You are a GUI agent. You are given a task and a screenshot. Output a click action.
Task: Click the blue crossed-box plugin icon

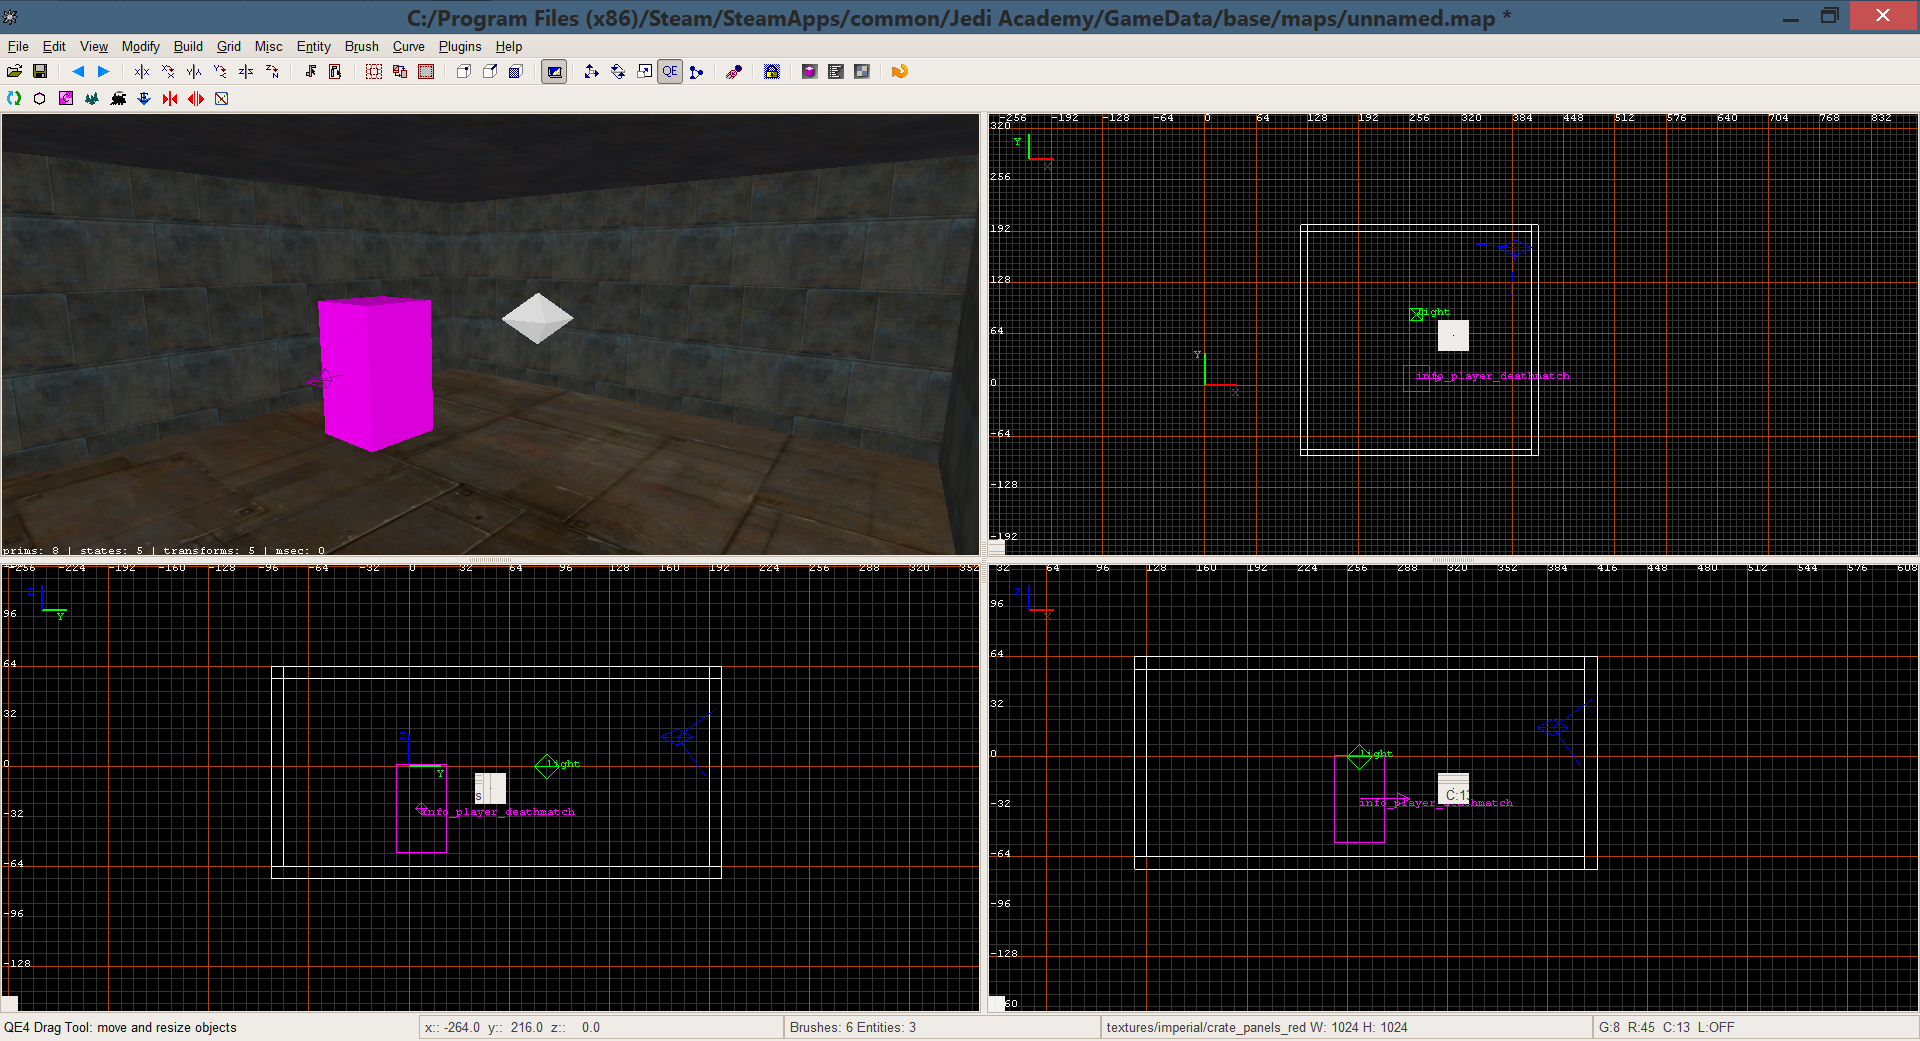[222, 98]
